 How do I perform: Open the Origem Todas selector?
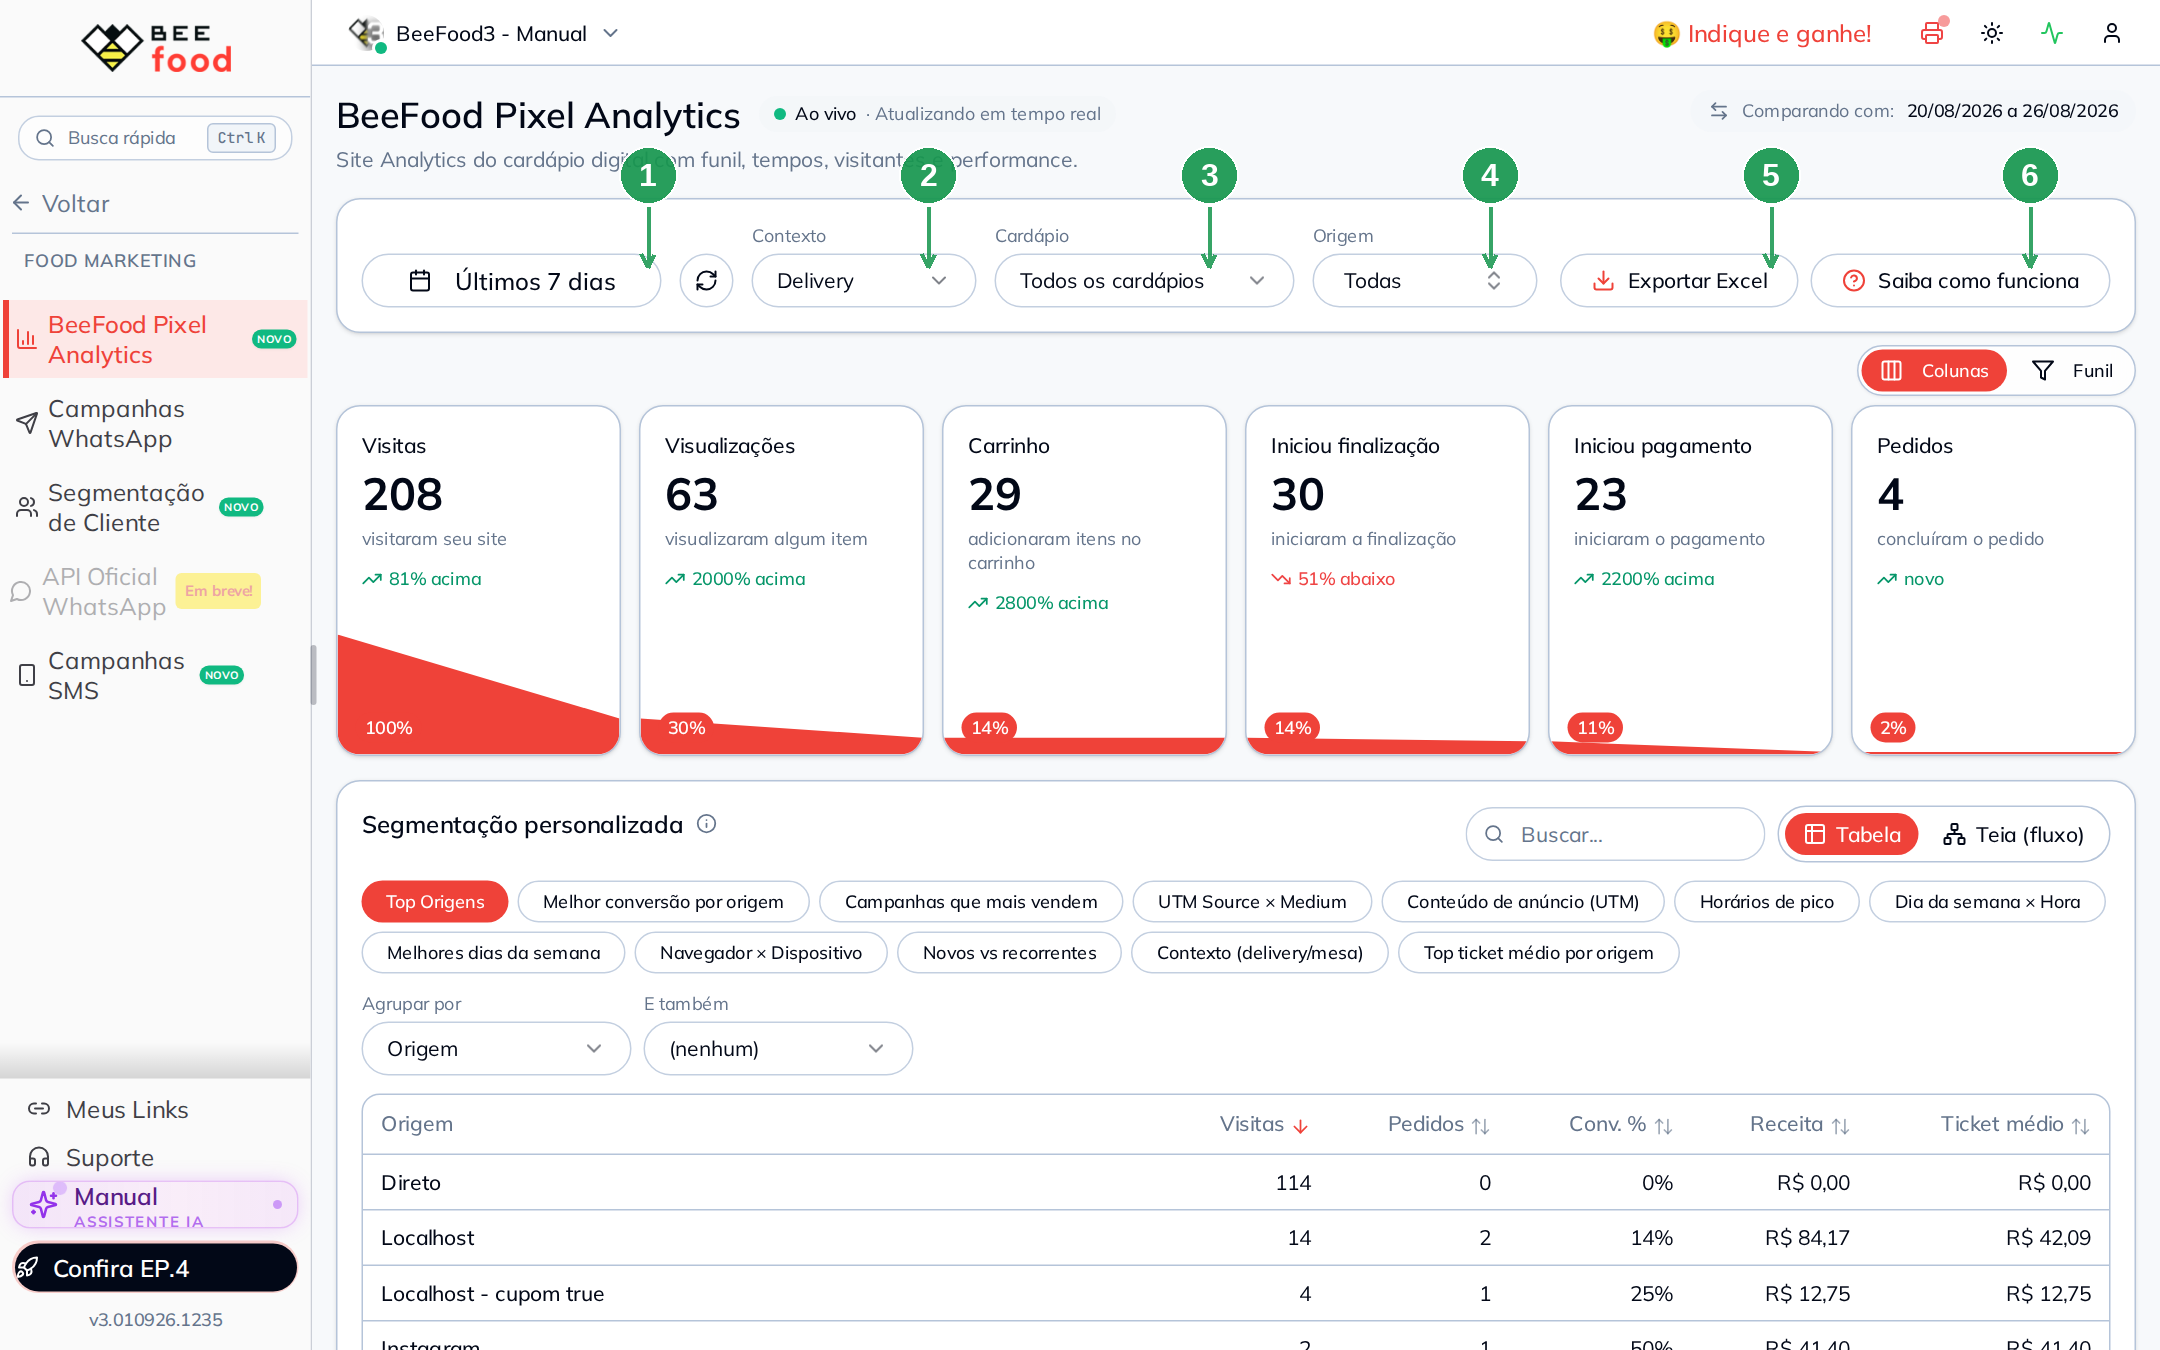1424,281
